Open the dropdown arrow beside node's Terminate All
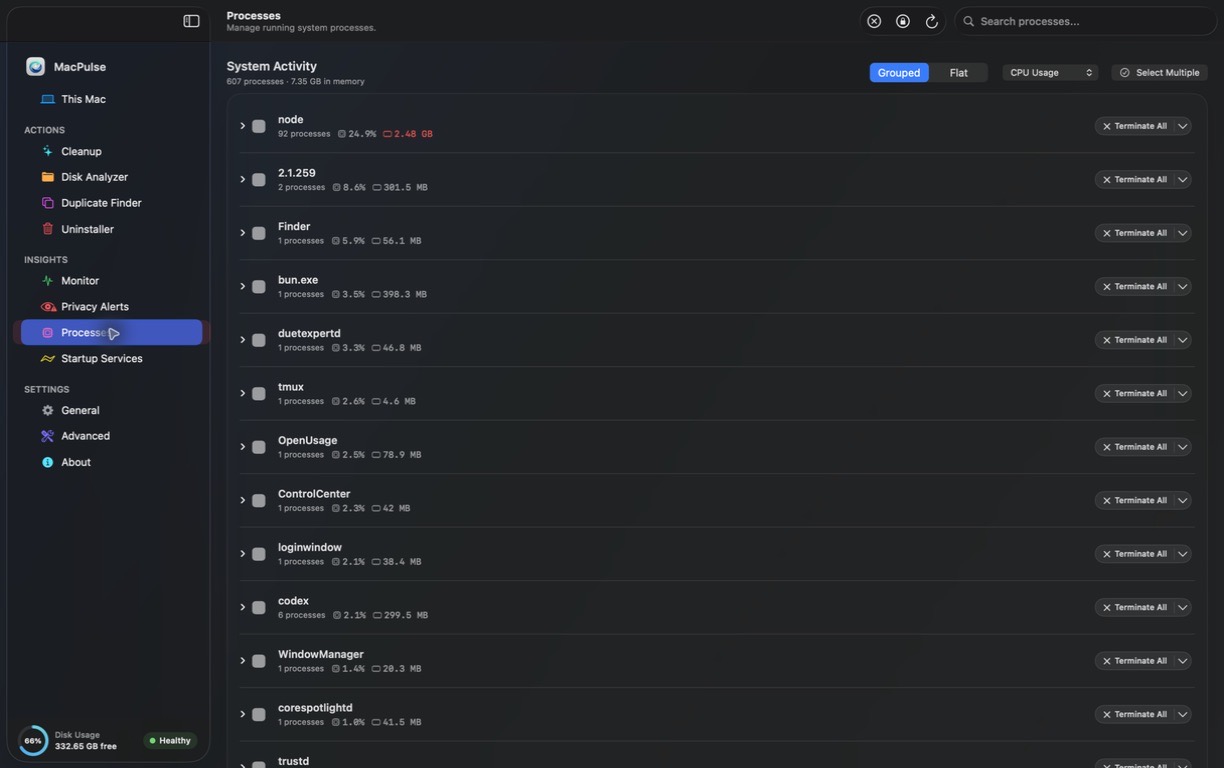 (x=1183, y=126)
